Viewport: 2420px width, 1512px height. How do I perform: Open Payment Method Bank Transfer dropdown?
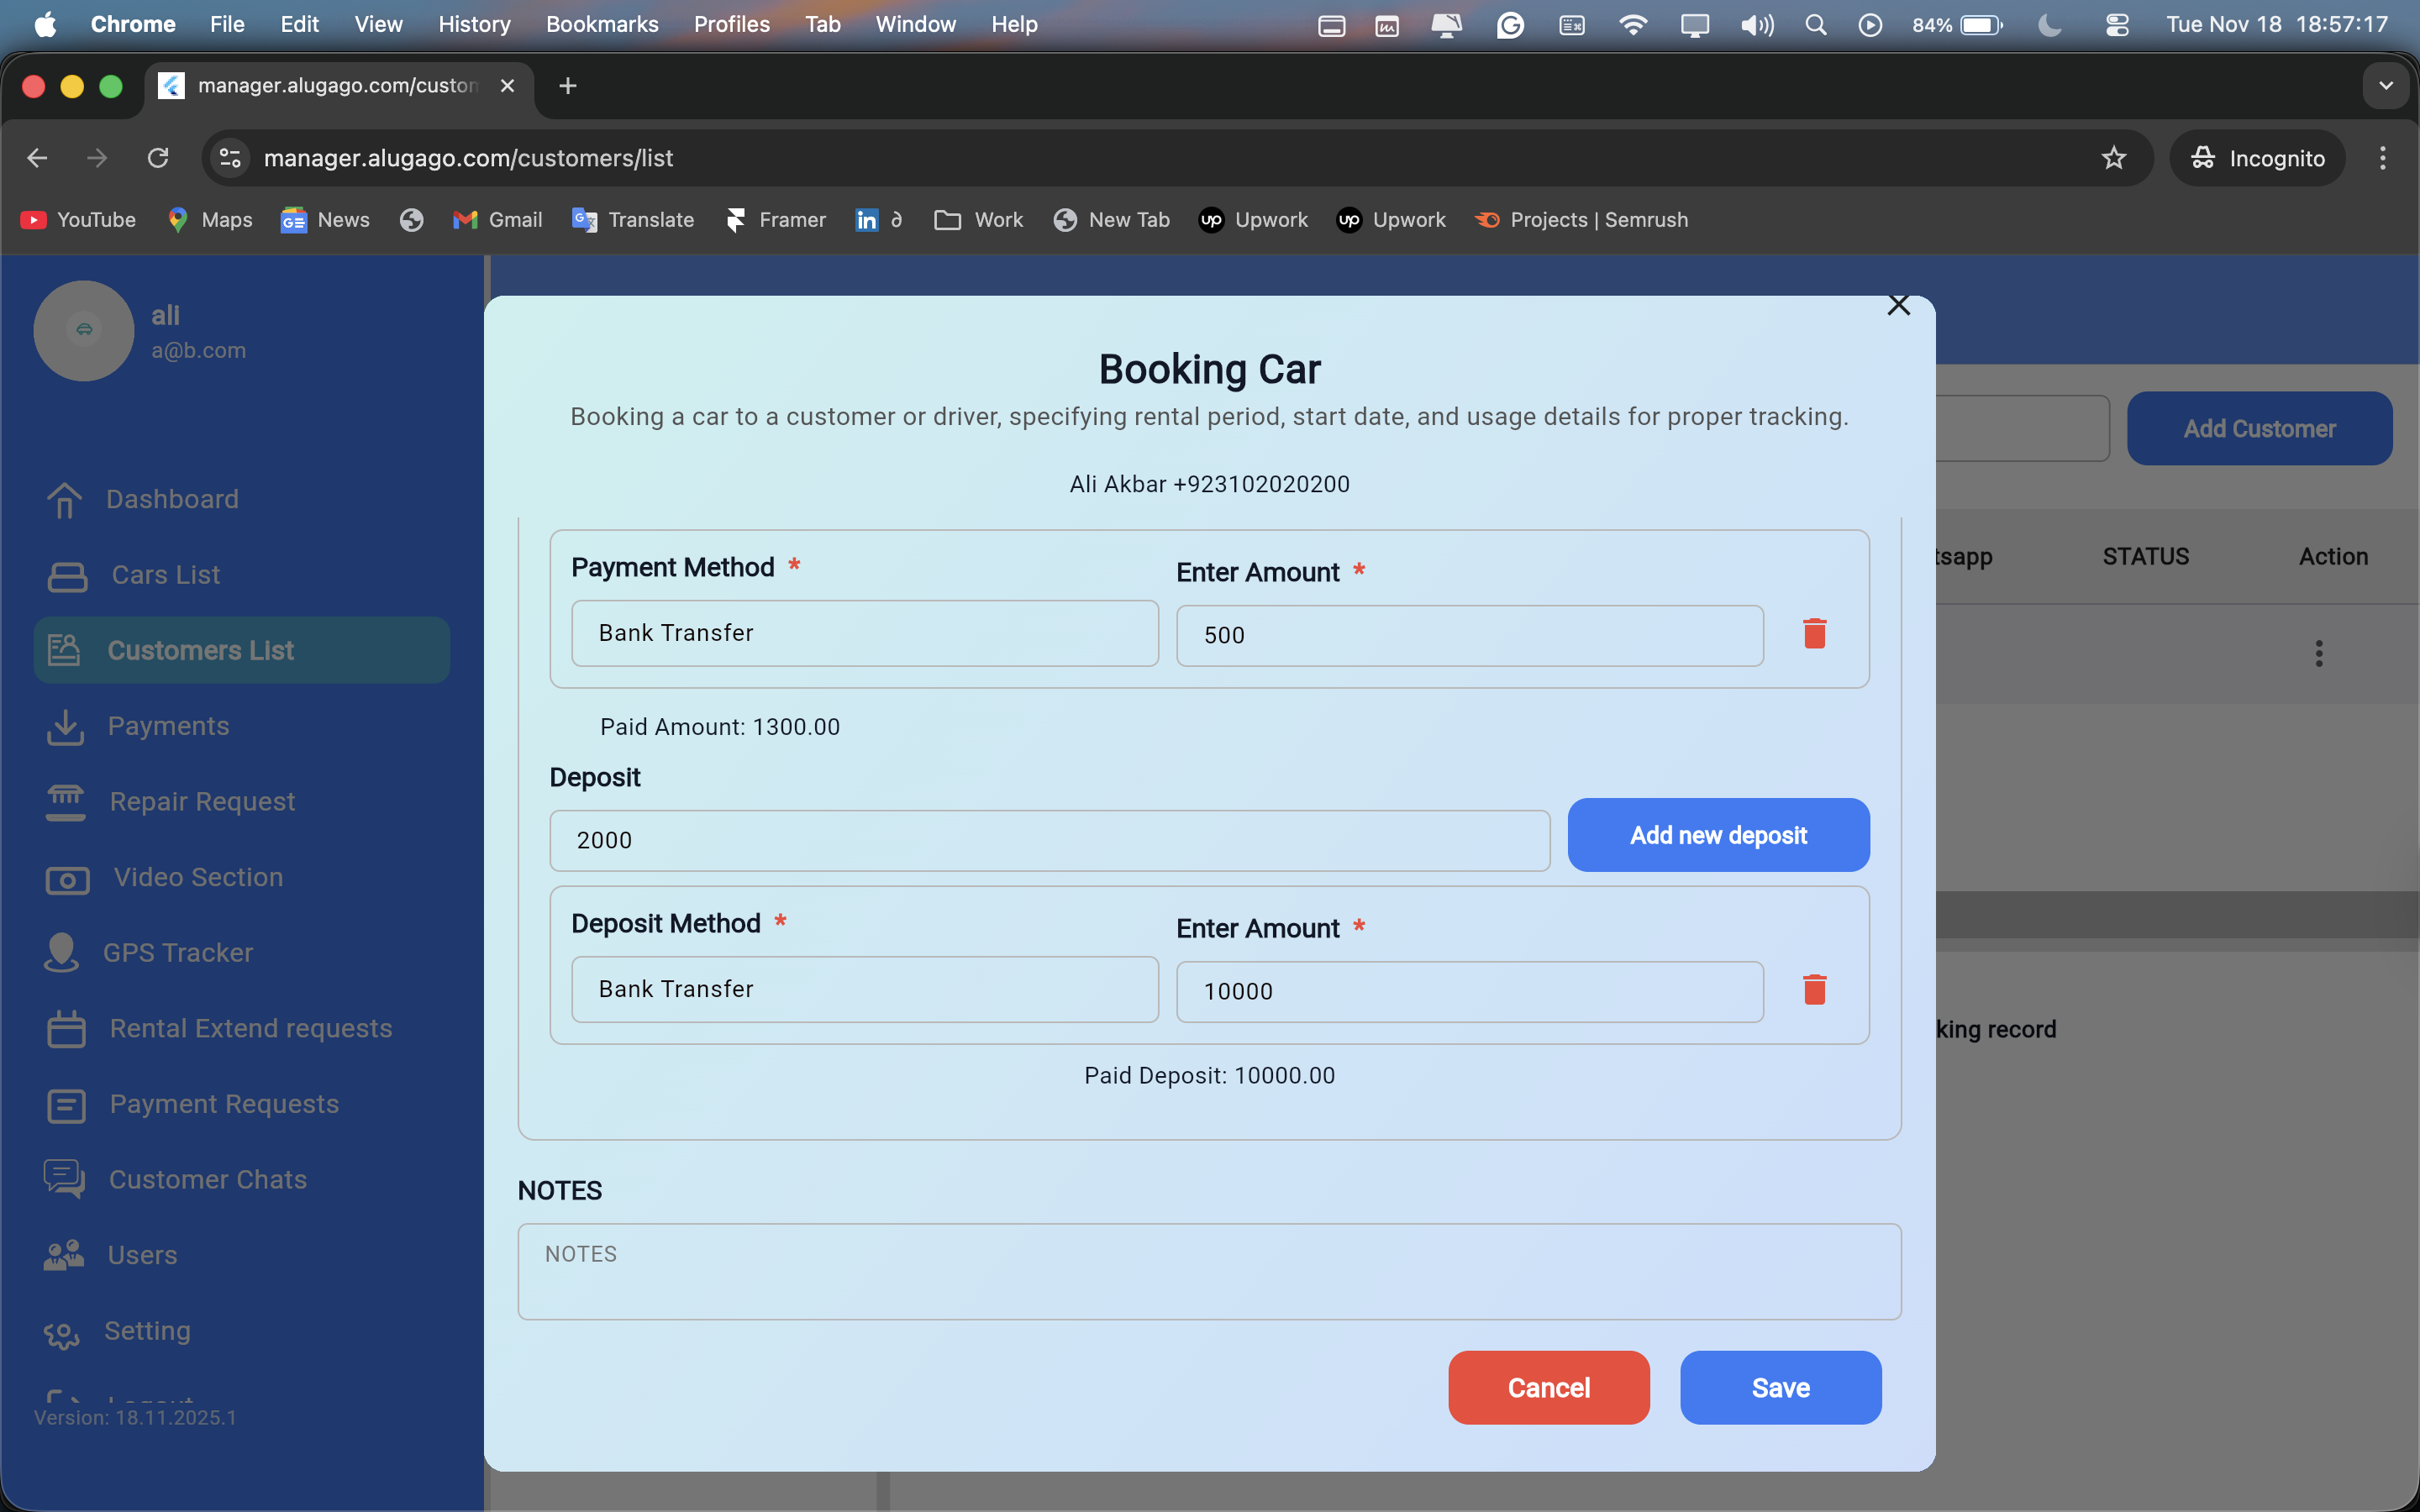point(864,633)
